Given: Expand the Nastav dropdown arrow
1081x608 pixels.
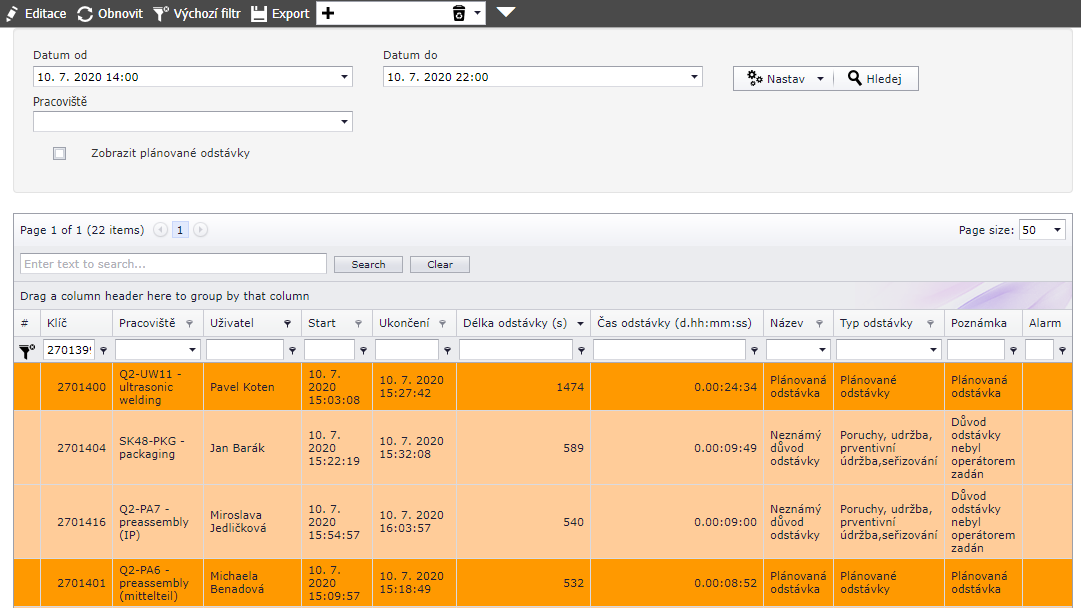Looking at the screenshot, I should (820, 79).
